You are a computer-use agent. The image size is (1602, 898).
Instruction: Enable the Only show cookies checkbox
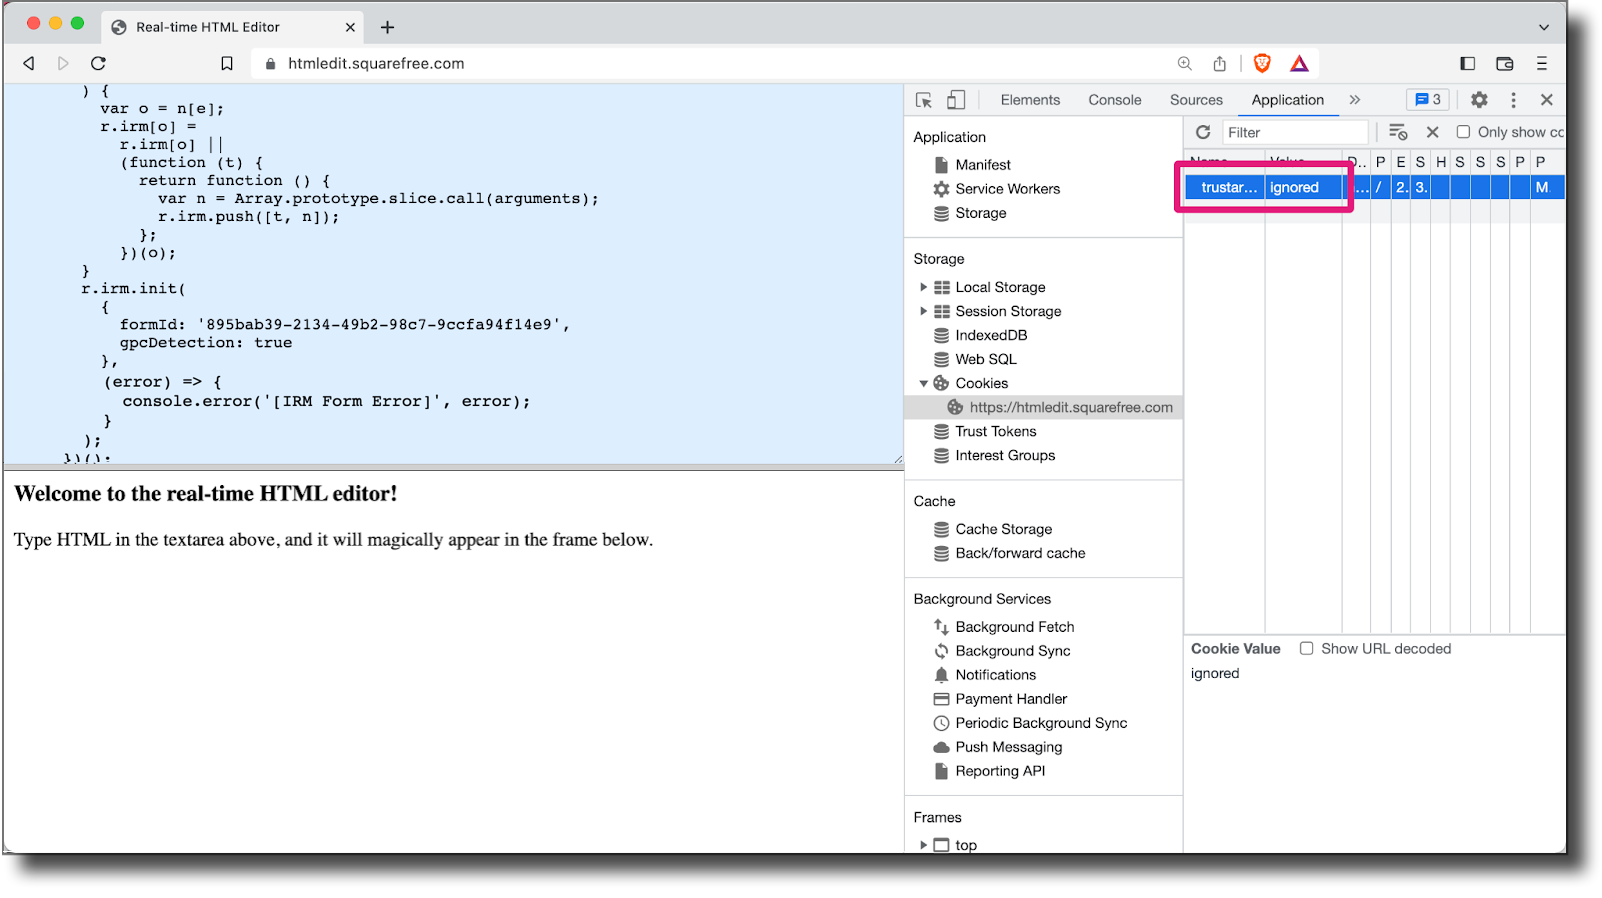point(1463,132)
